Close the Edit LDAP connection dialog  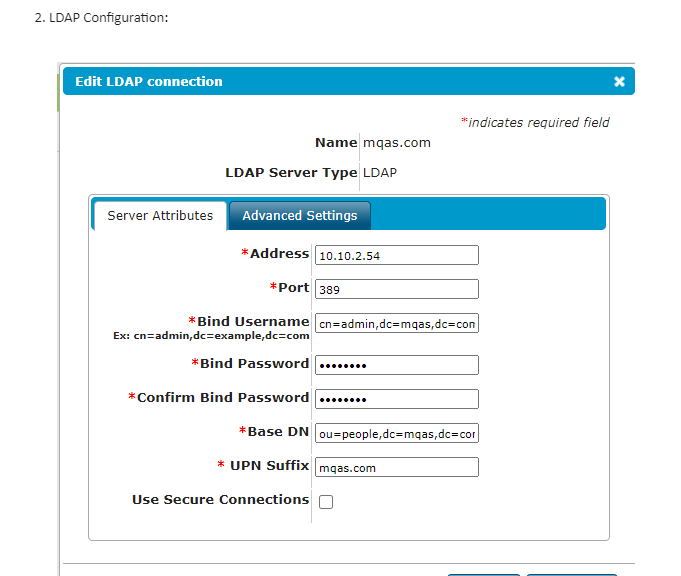pos(619,81)
